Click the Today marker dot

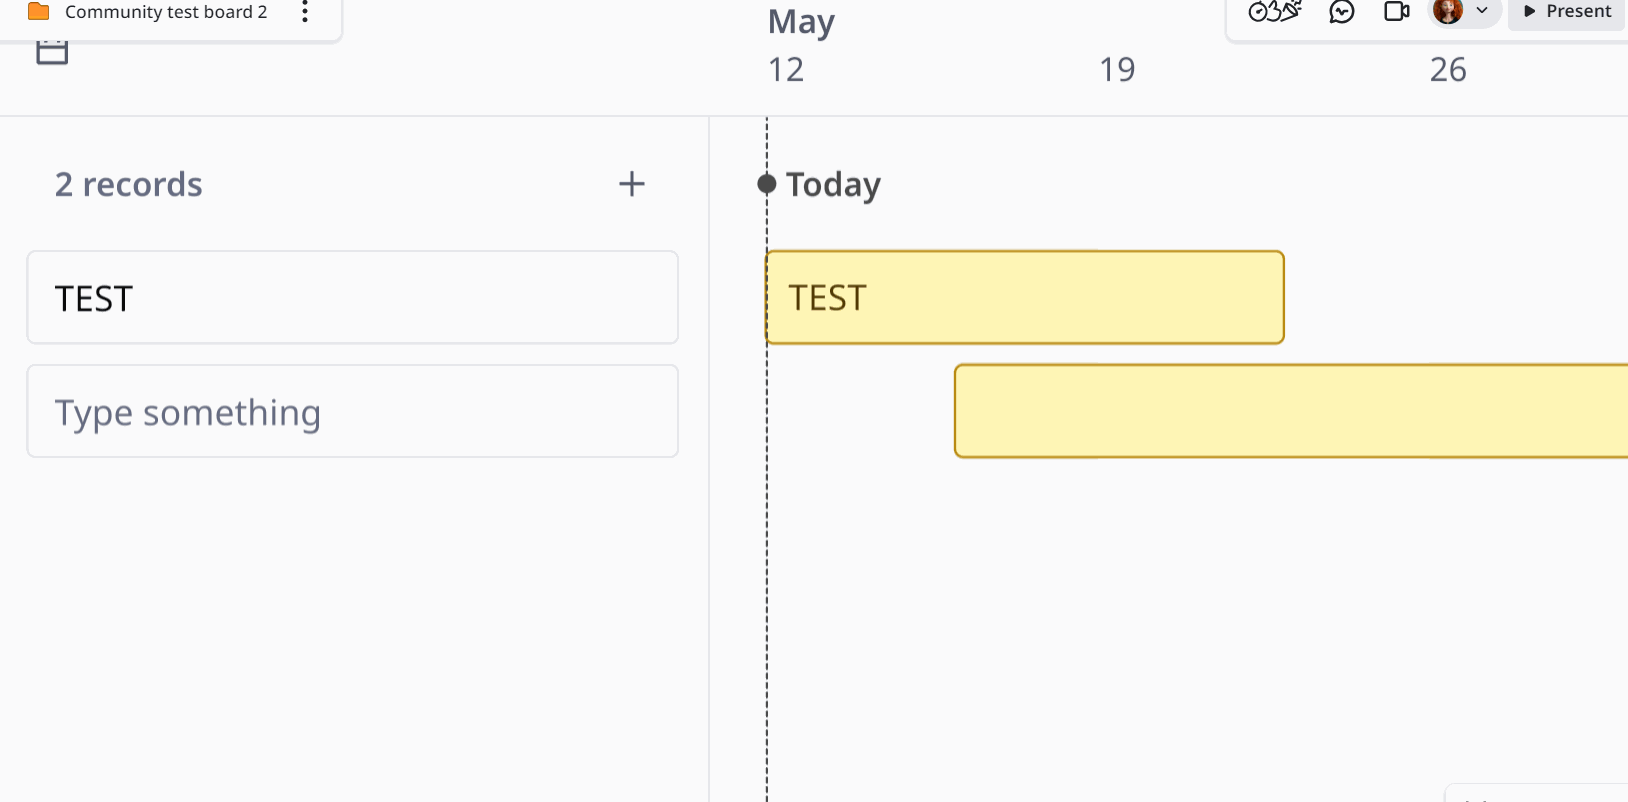click(x=767, y=184)
